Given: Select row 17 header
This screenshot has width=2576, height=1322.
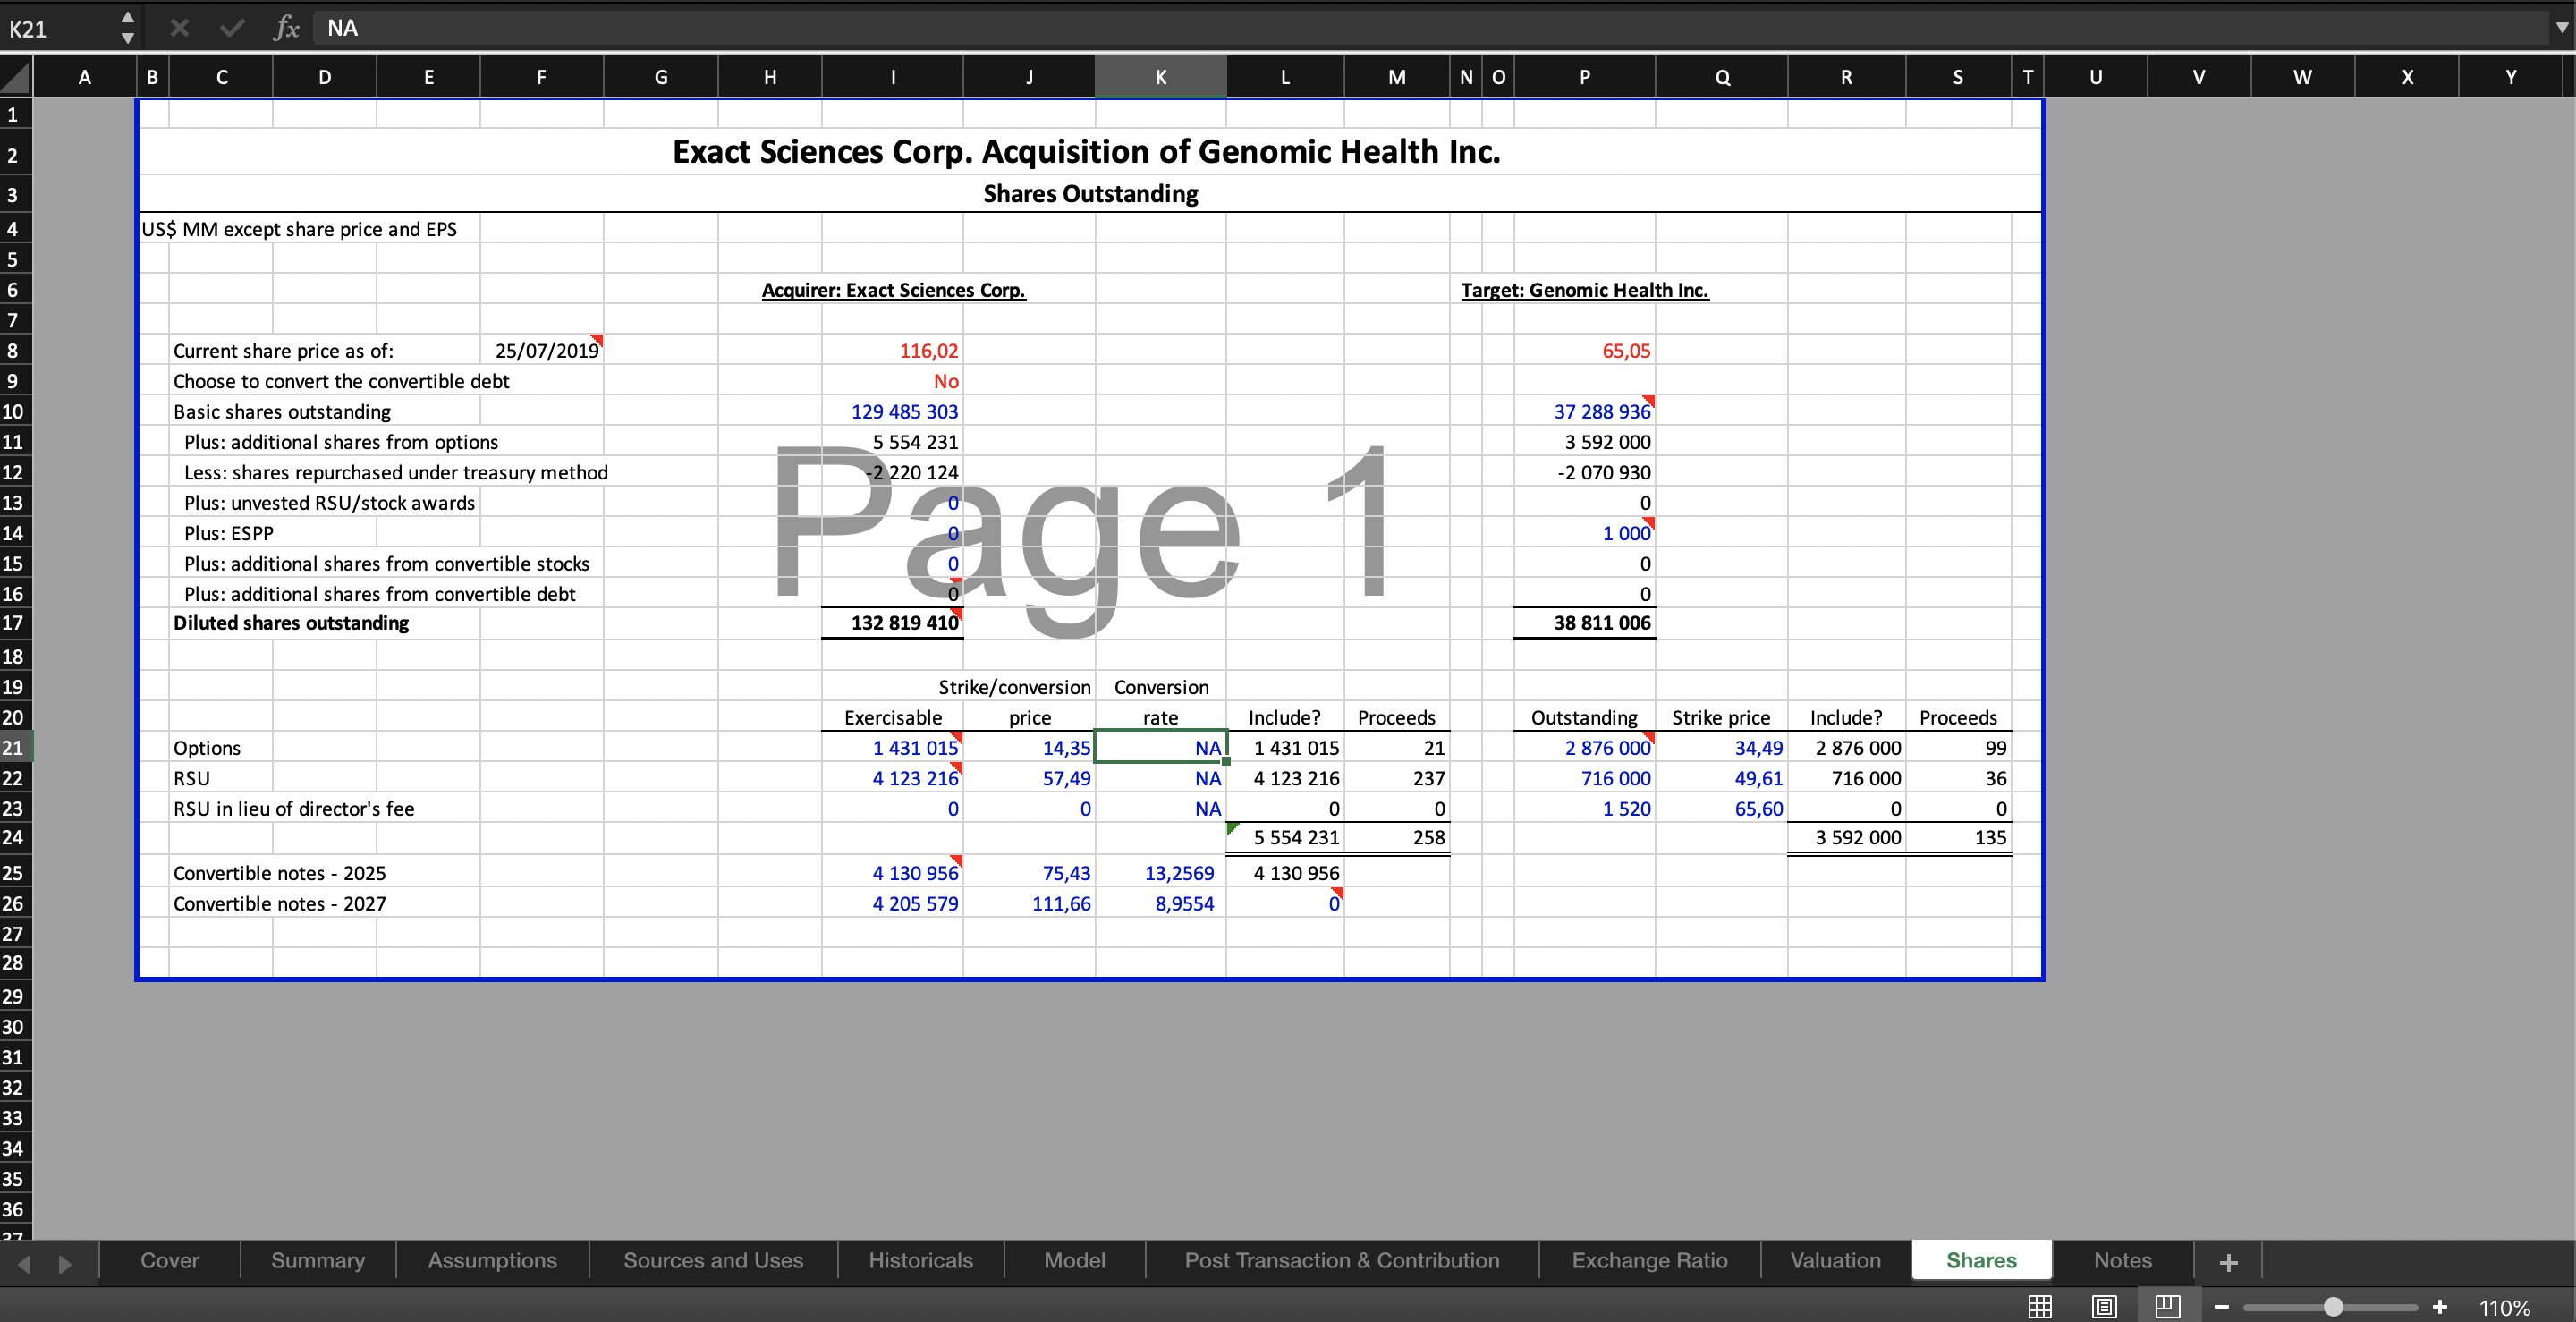Looking at the screenshot, I should [x=16, y=623].
